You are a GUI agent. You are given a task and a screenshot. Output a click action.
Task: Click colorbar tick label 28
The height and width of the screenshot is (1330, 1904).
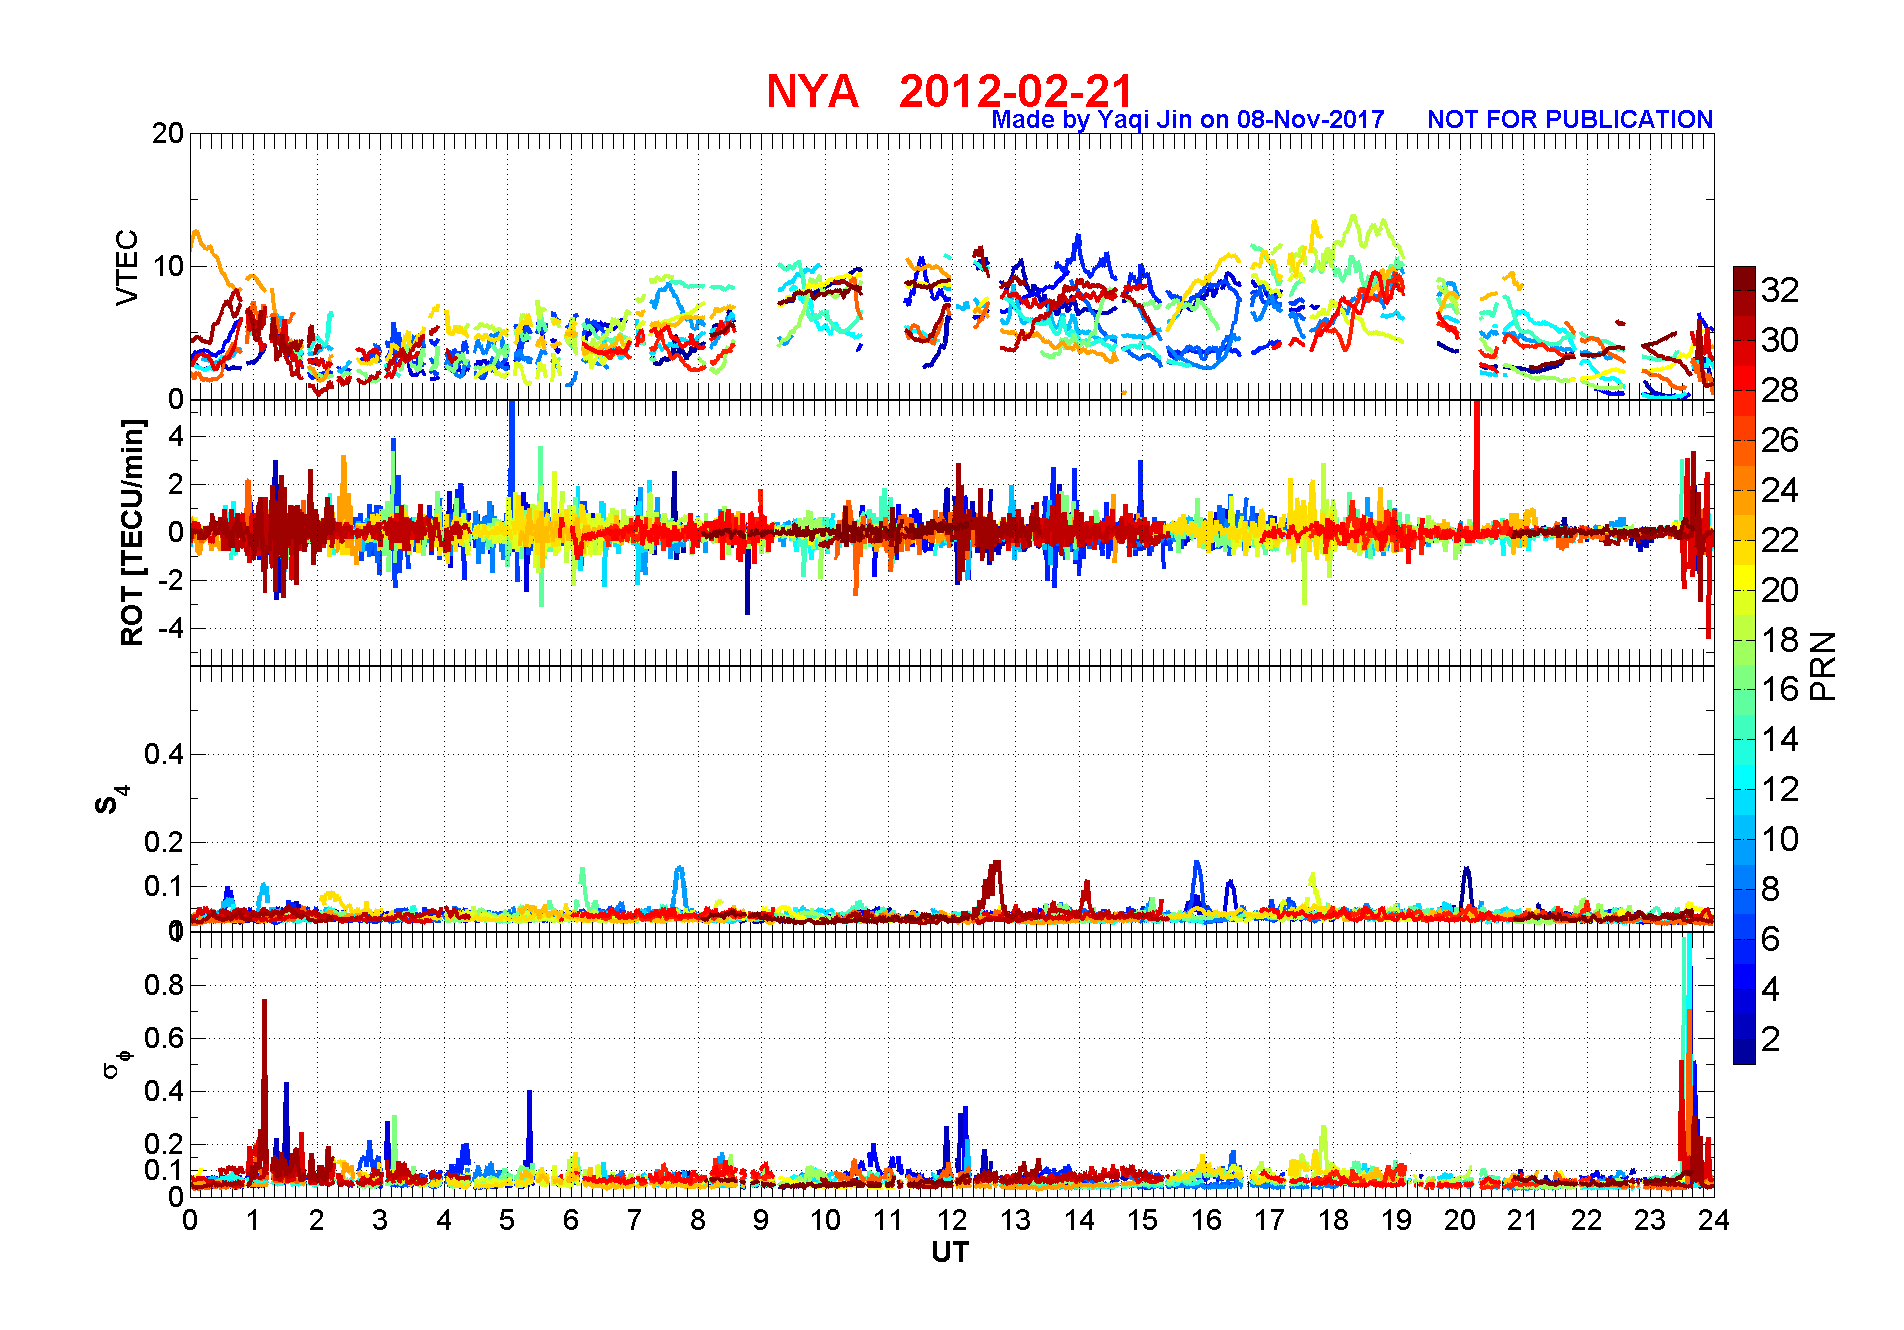[1780, 390]
